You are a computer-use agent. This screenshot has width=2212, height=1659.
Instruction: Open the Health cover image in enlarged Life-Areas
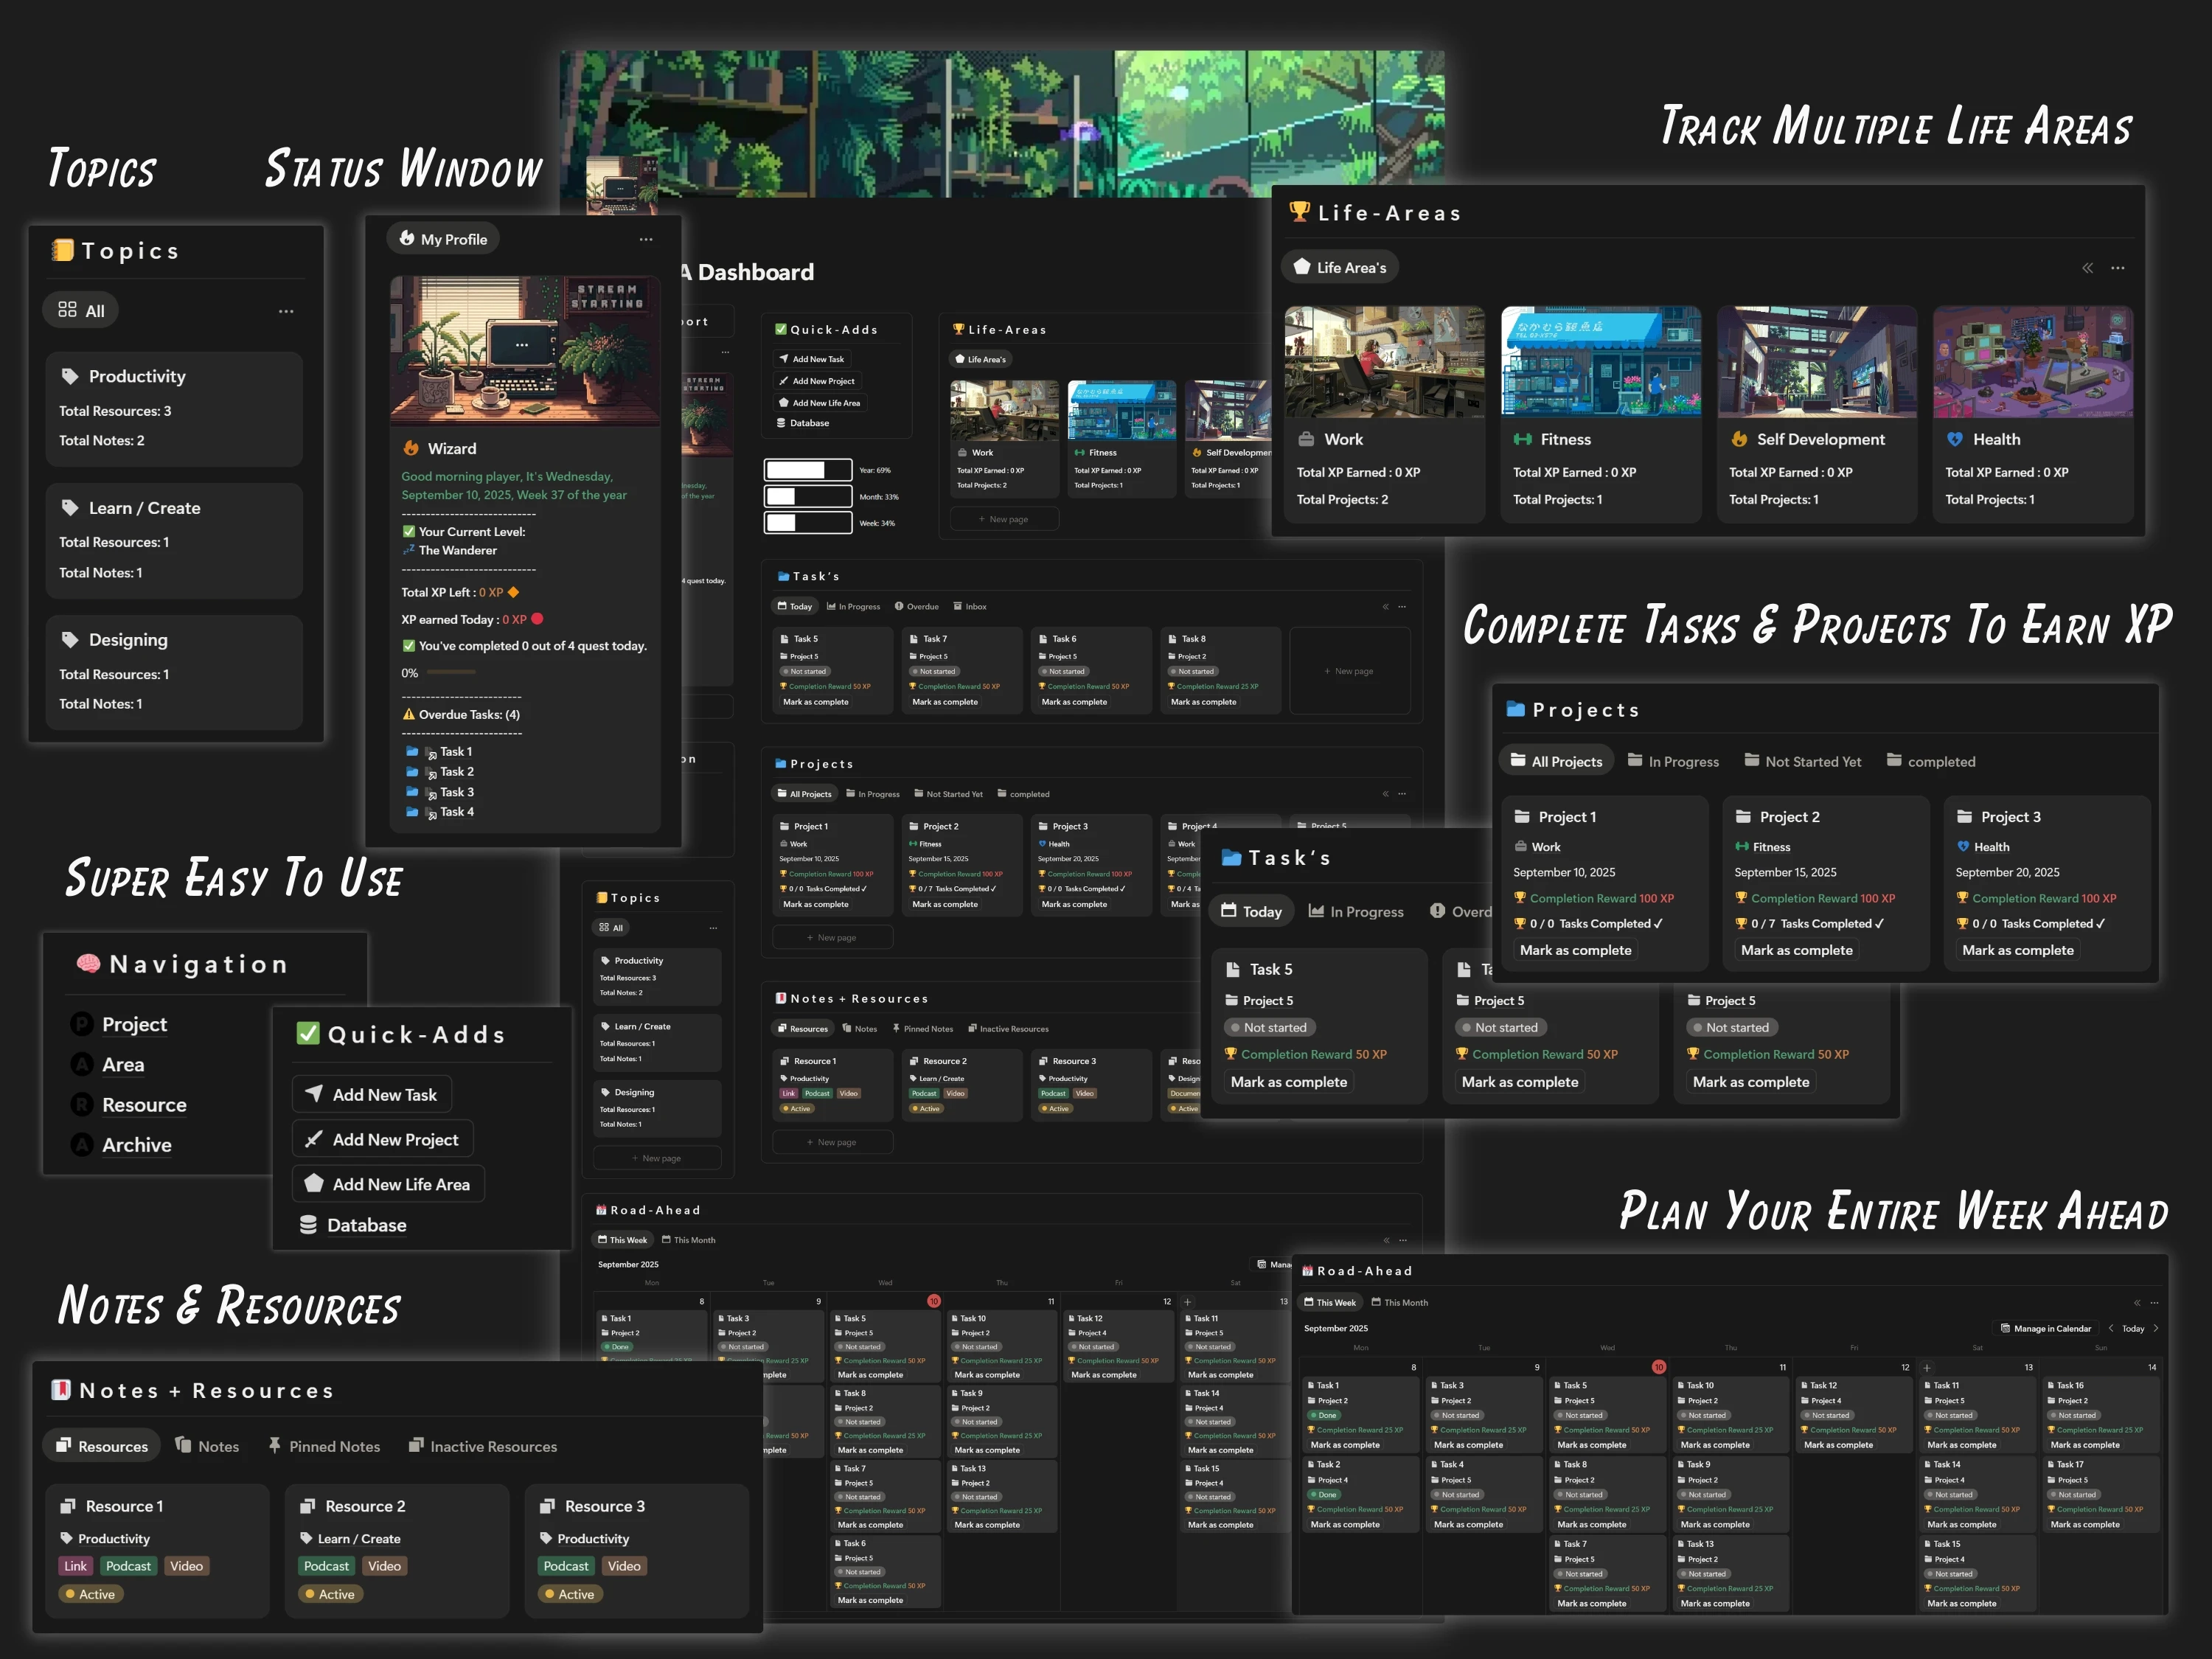(x=2033, y=361)
